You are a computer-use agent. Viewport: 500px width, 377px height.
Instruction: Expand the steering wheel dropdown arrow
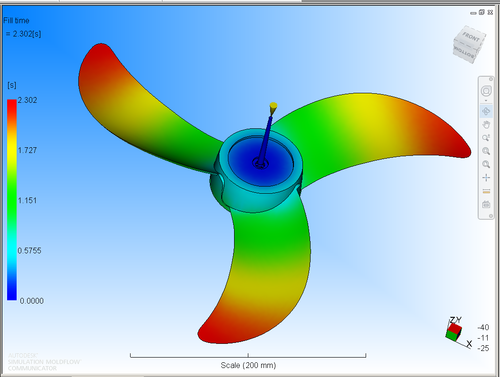coord(486,100)
